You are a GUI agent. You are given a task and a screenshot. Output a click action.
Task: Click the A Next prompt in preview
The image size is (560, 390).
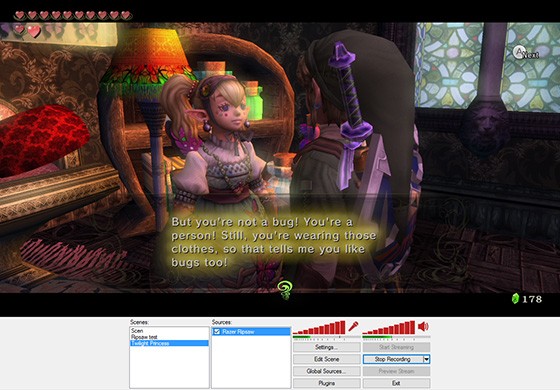click(x=526, y=53)
